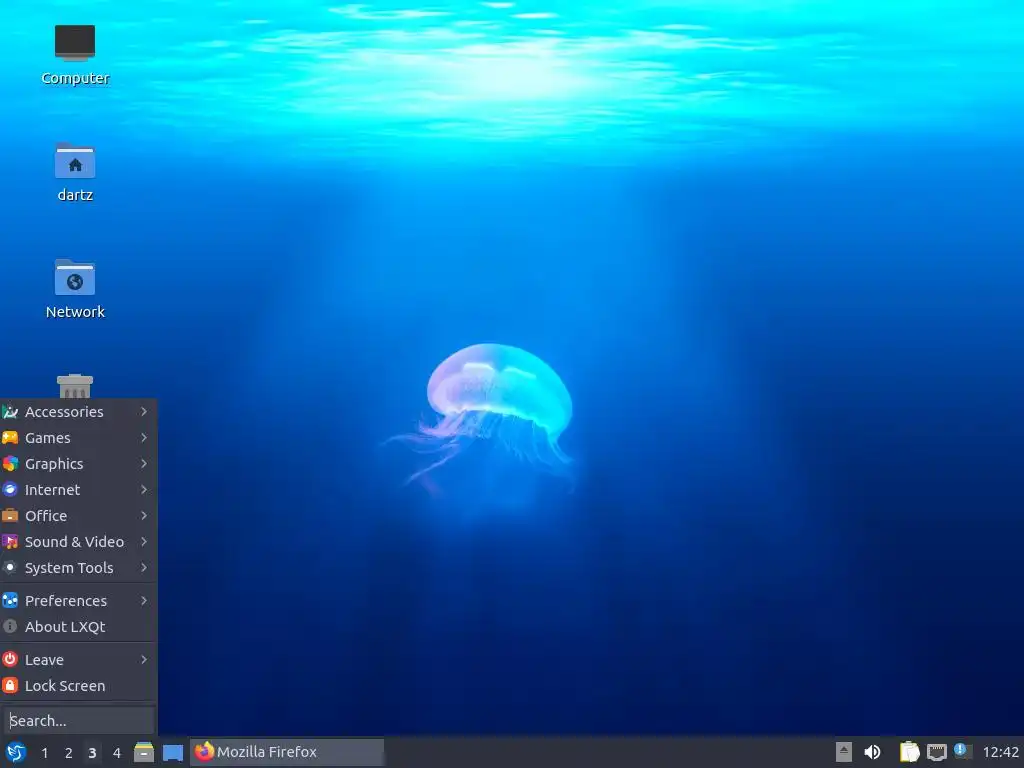The height and width of the screenshot is (768, 1024).
Task: Click the Firefox icon in the taskbar
Action: click(204, 752)
